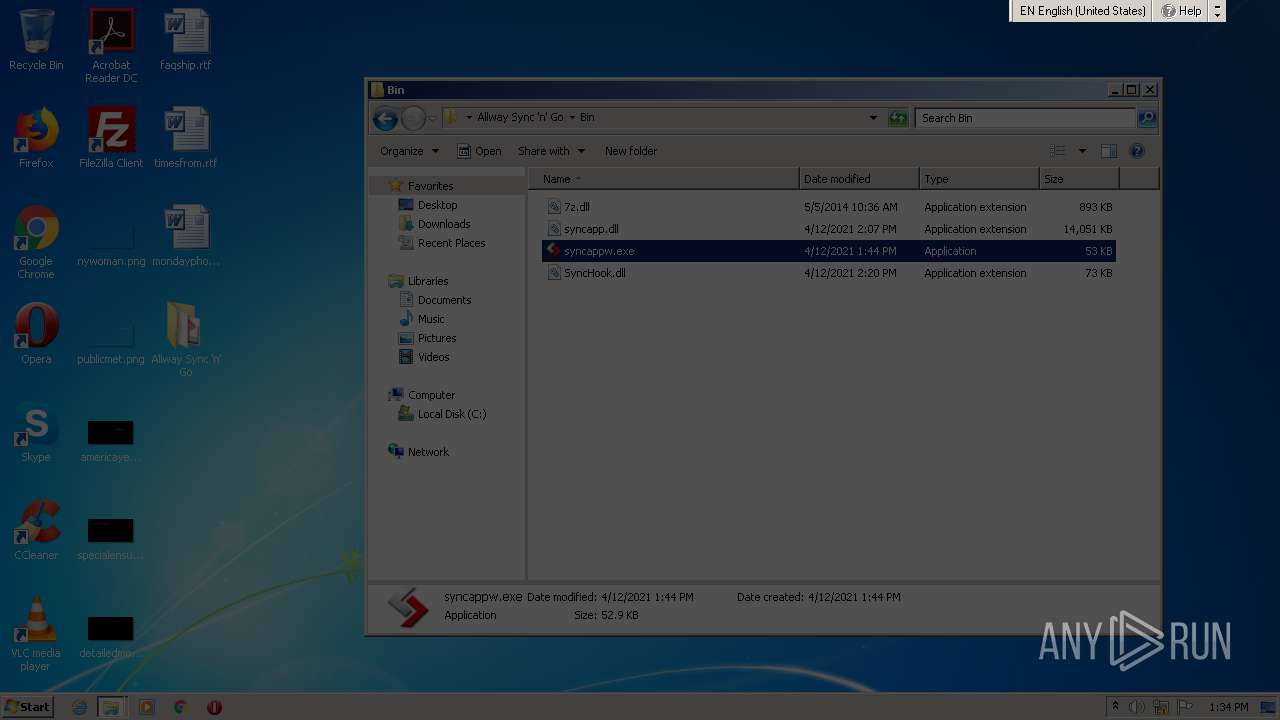The width and height of the screenshot is (1280, 720).
Task: Open Explorer help icon
Action: tap(1137, 151)
